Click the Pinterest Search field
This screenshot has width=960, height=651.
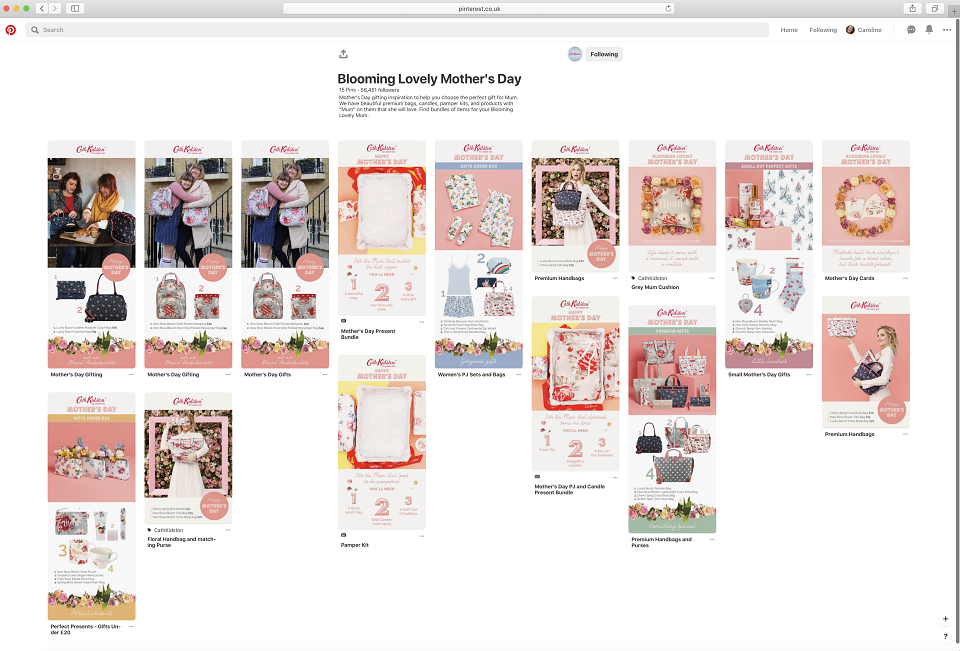(397, 29)
